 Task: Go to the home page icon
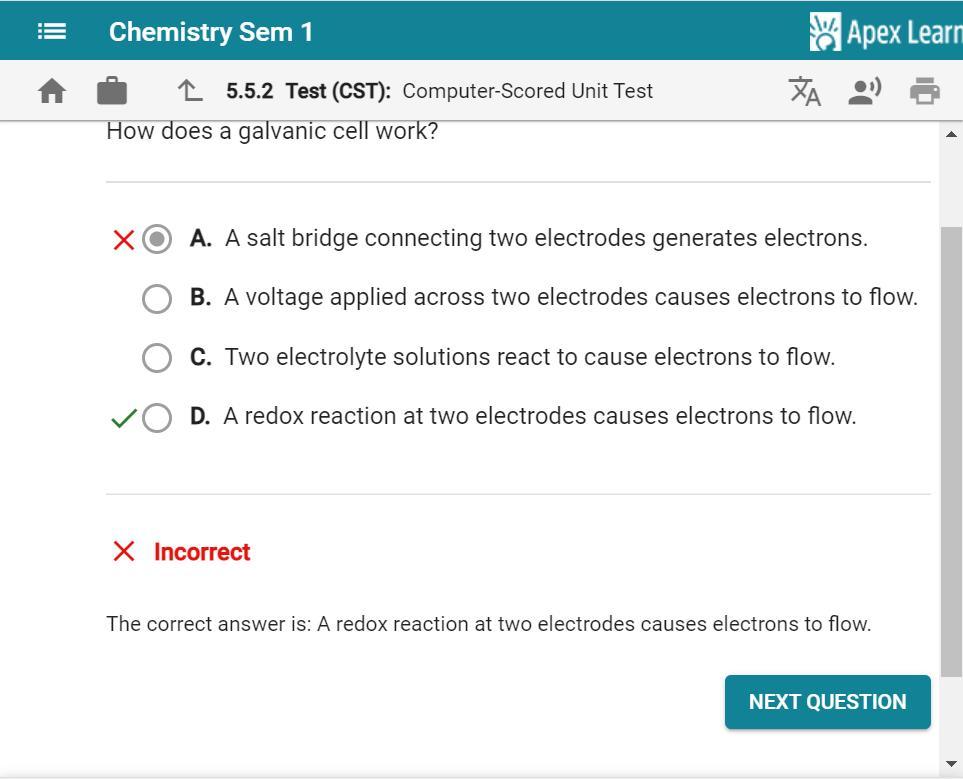(52, 91)
